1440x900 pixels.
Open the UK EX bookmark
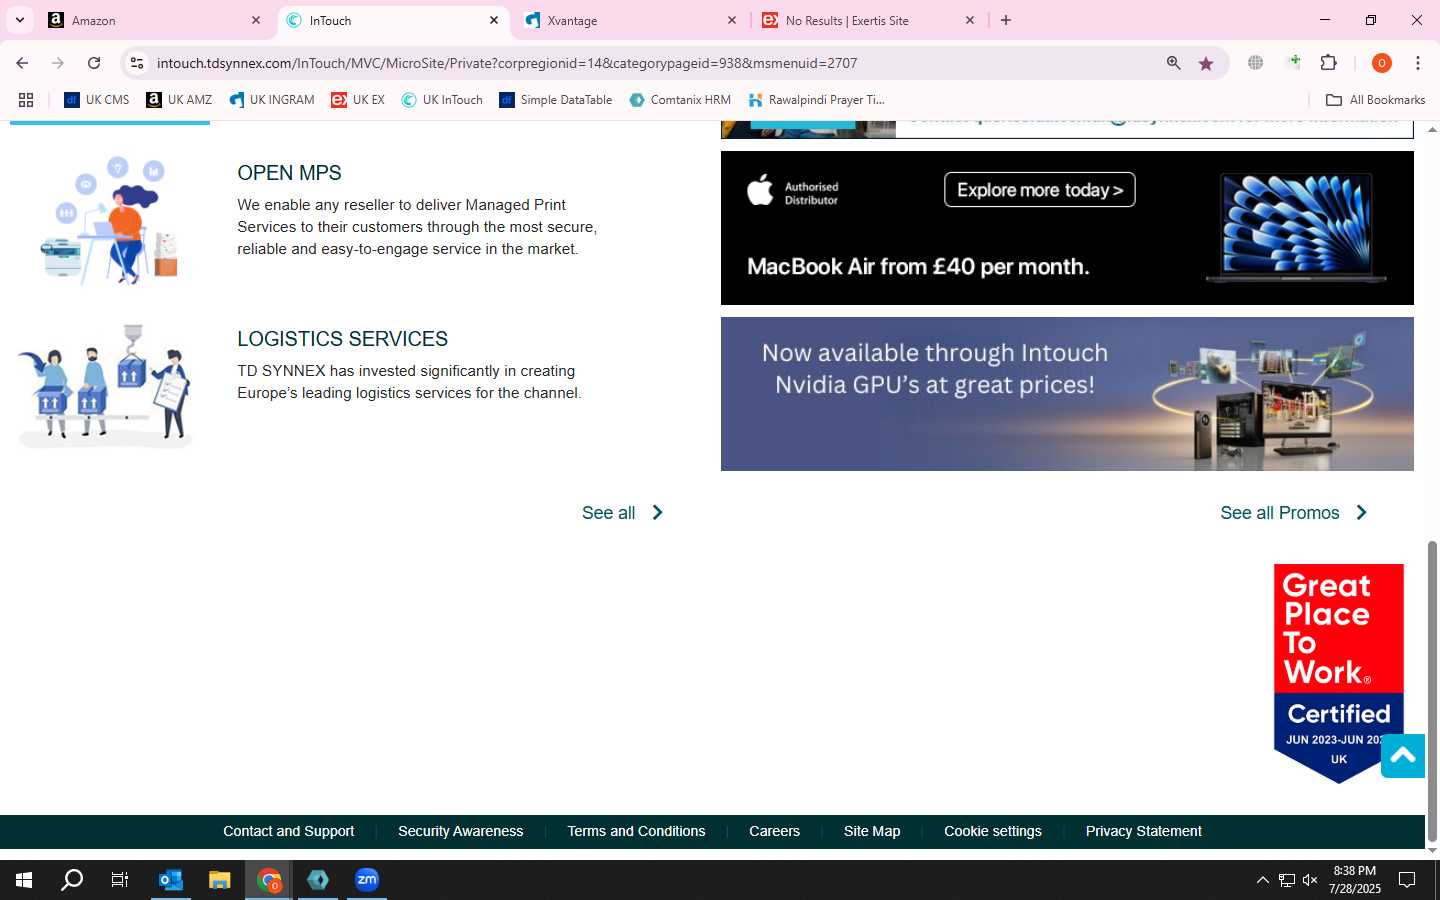pyautogui.click(x=358, y=100)
